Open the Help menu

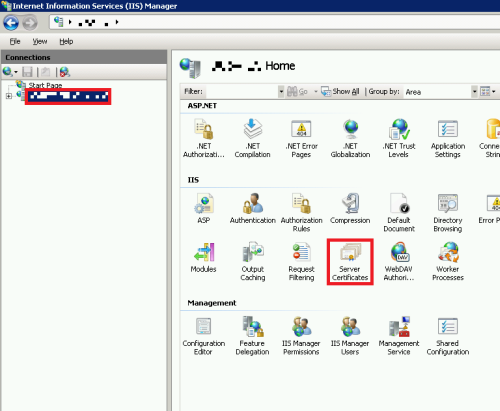(66, 41)
